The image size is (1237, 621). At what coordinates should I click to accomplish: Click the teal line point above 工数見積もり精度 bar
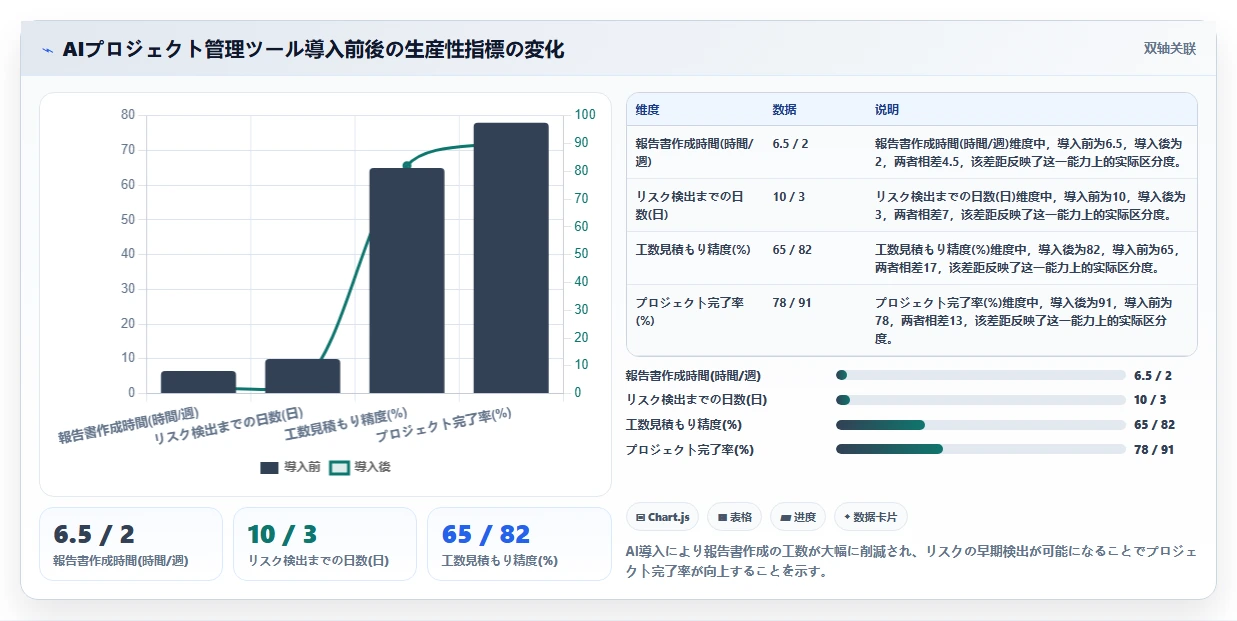[x=407, y=165]
